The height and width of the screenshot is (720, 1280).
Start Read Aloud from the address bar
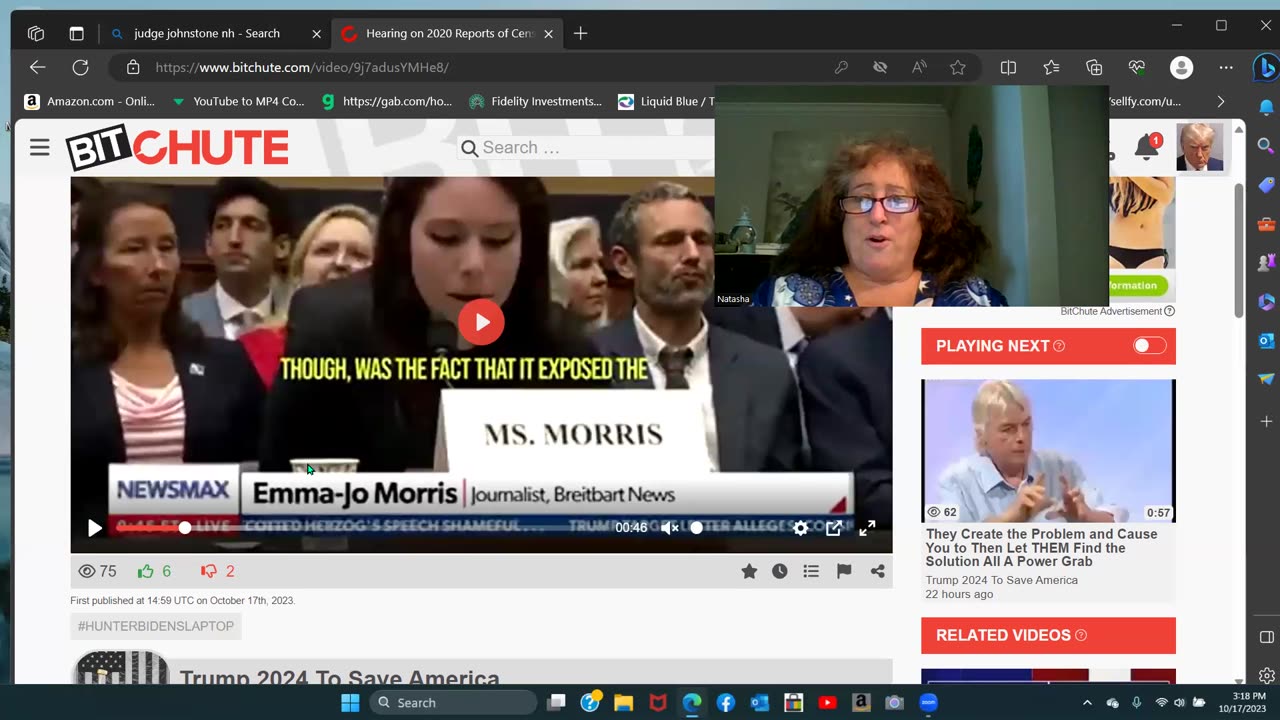click(x=919, y=67)
